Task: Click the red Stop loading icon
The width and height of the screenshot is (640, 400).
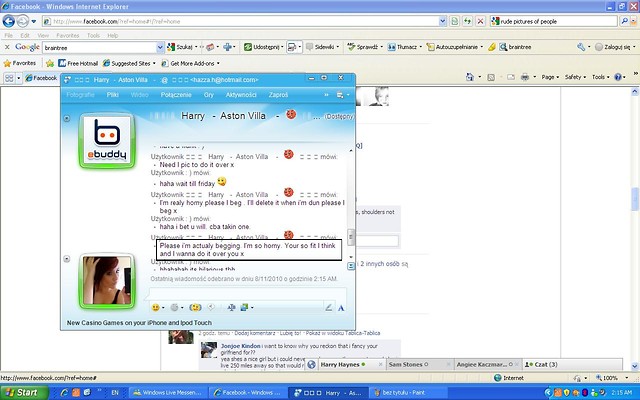Action: (x=480, y=21)
